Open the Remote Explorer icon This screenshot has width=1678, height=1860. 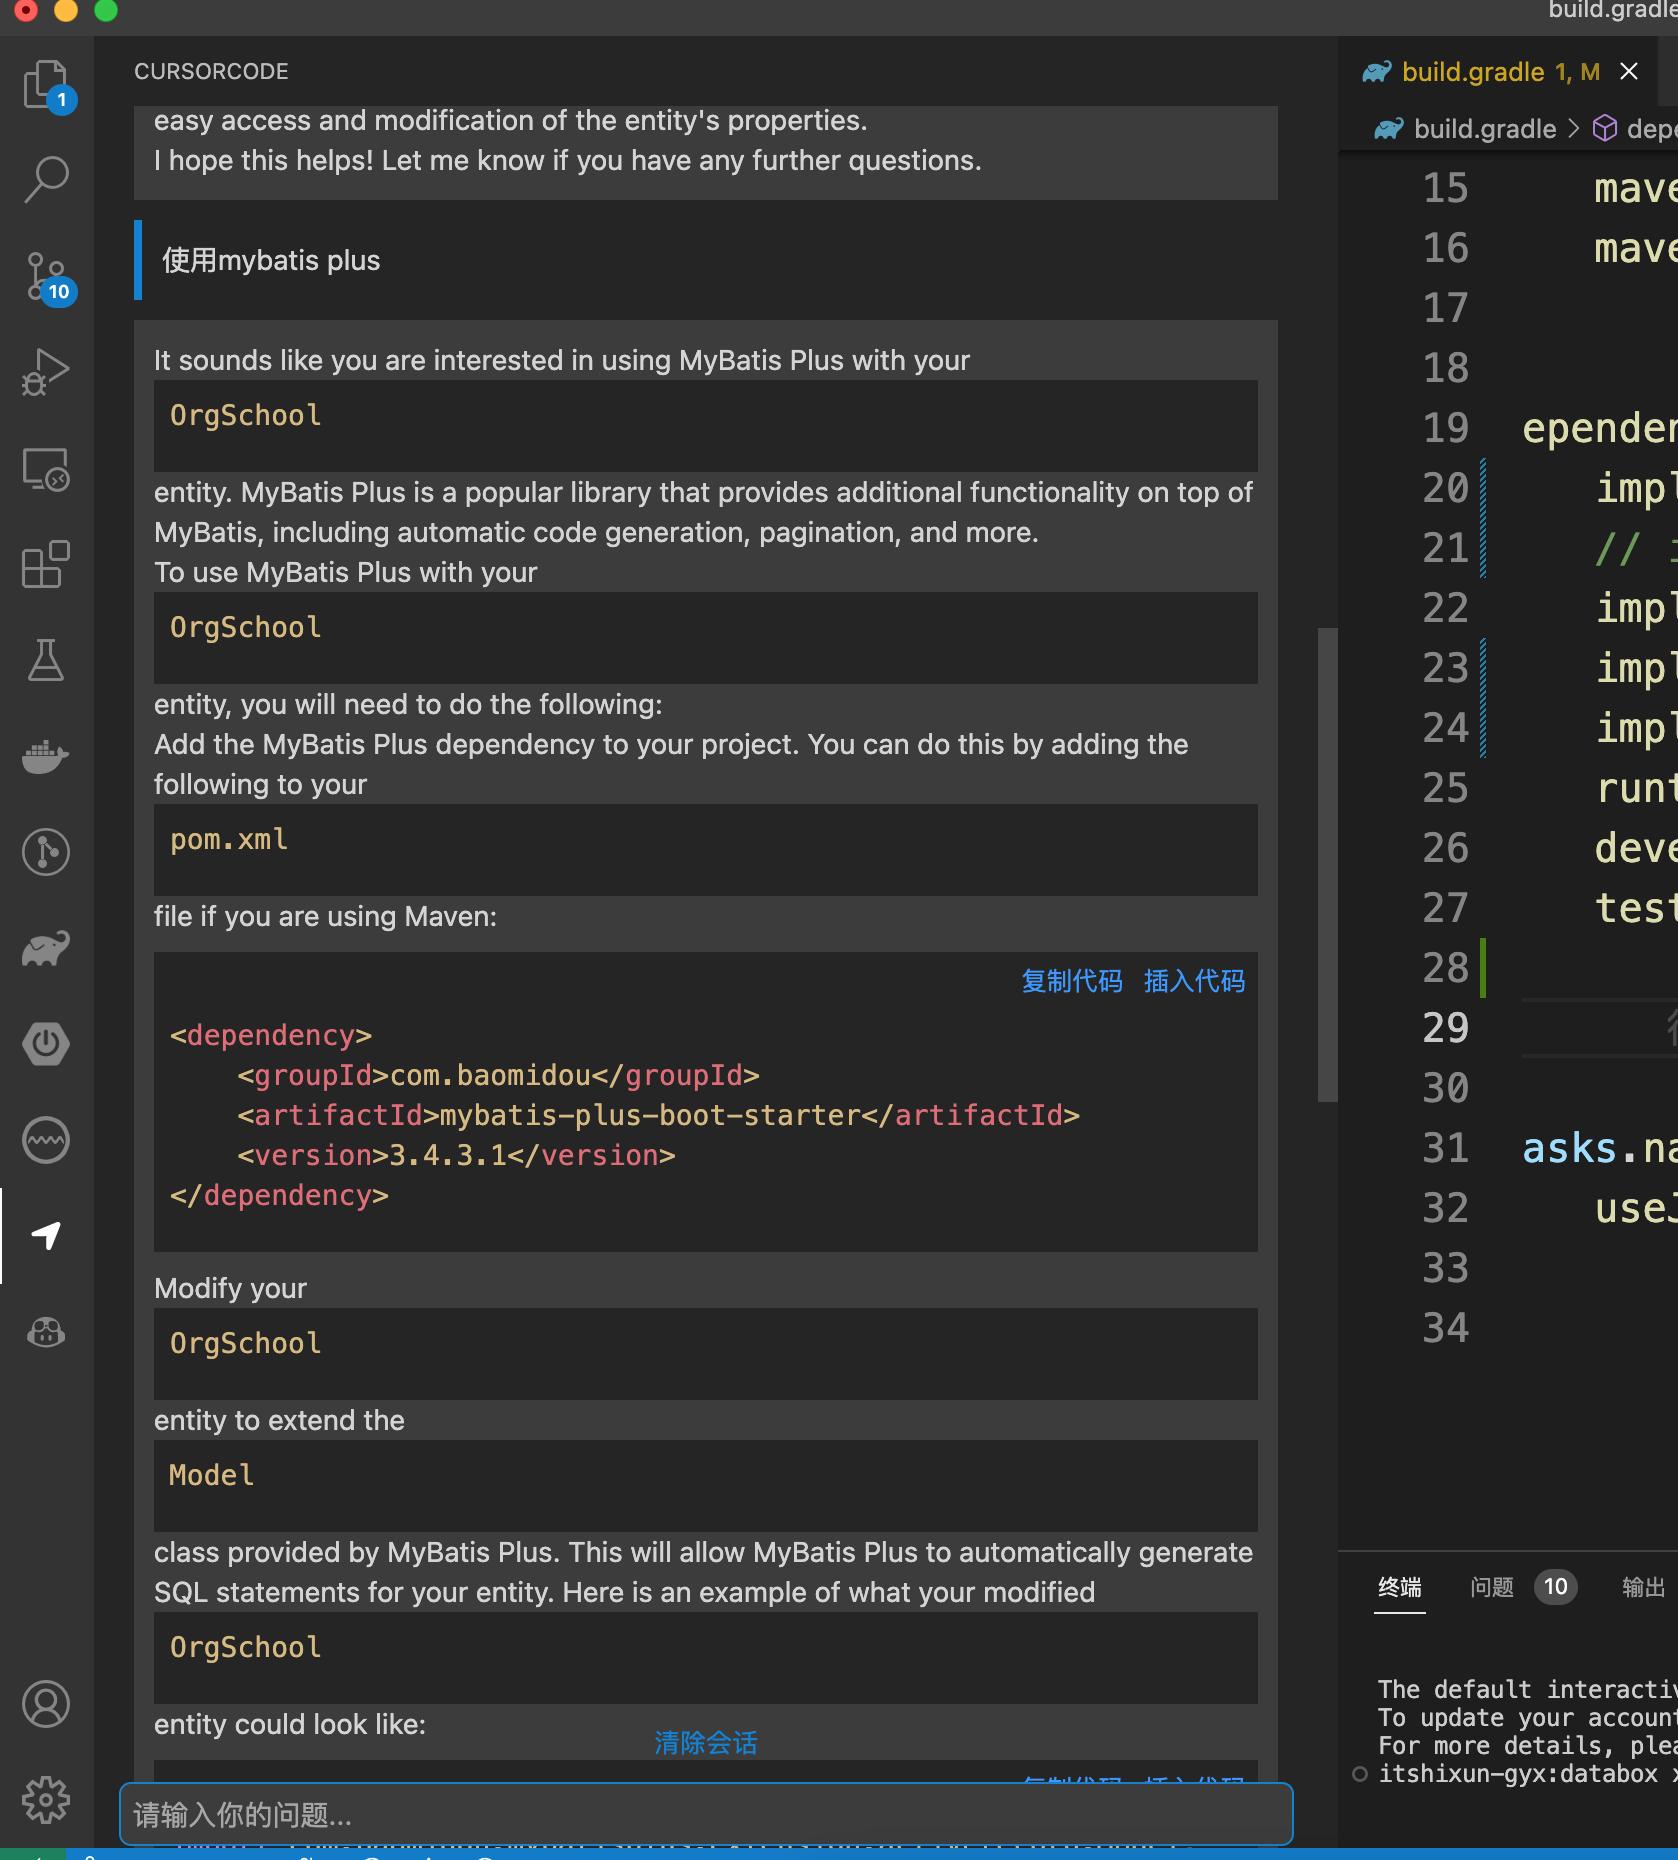(45, 468)
